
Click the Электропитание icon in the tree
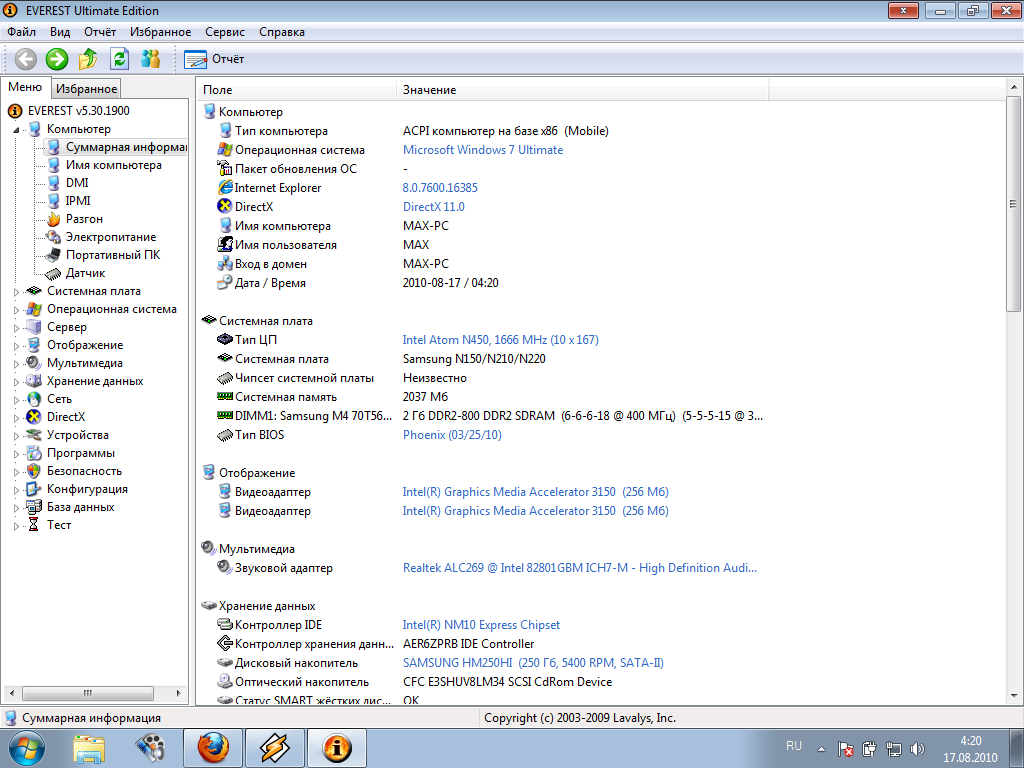54,237
